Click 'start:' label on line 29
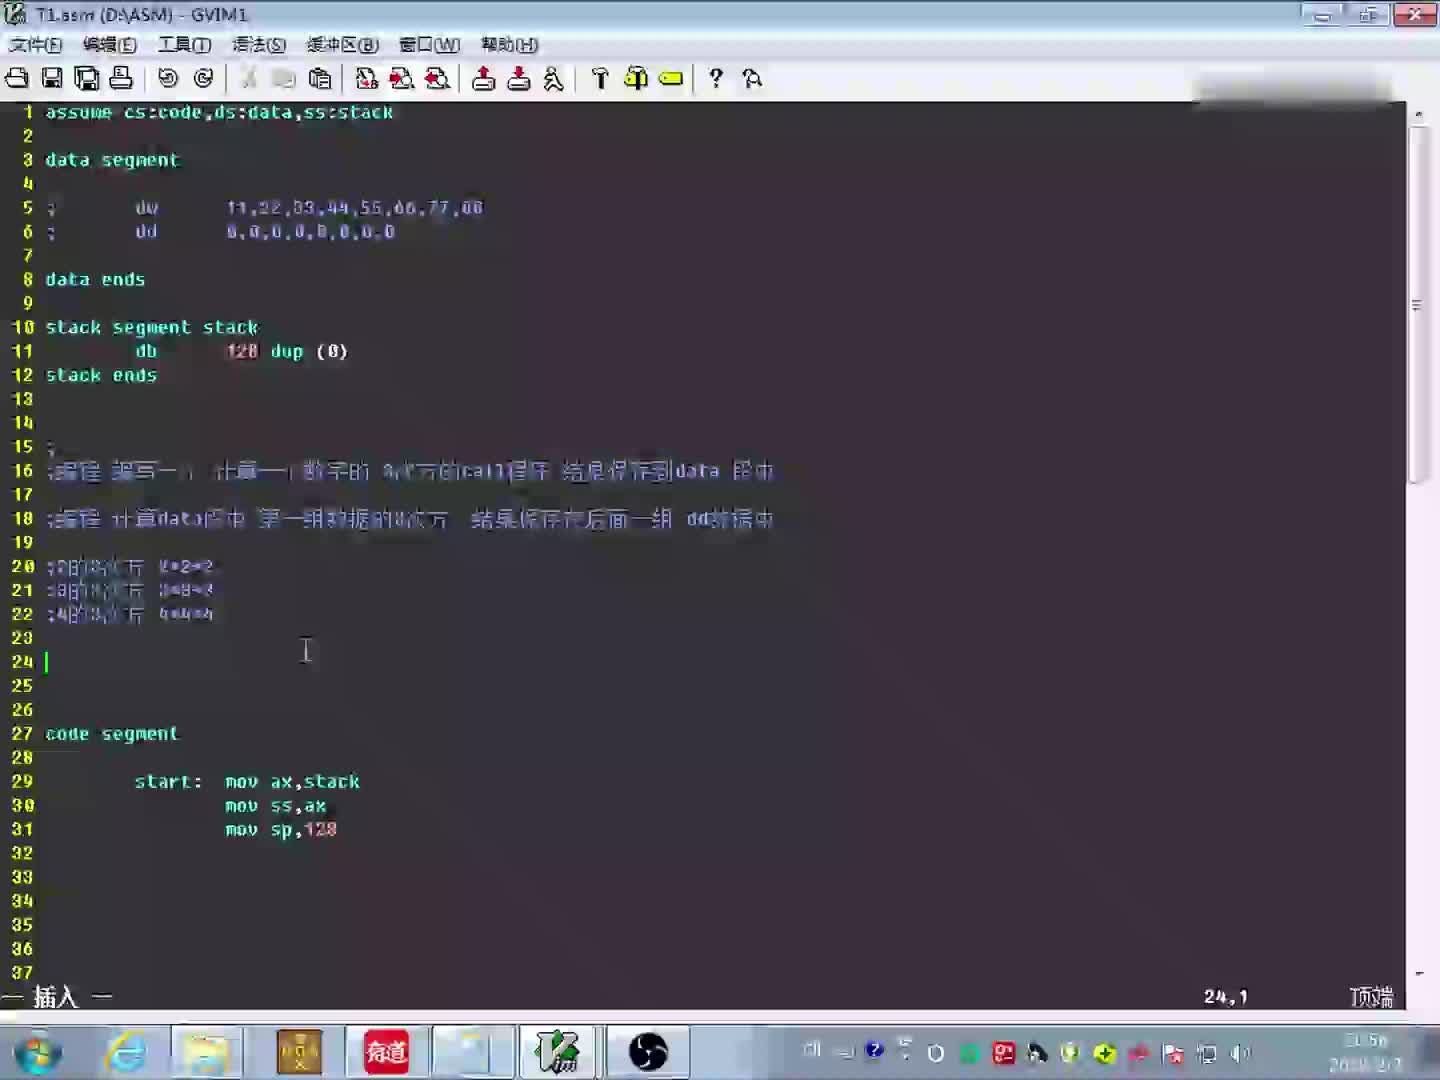Viewport: 1440px width, 1080px height. [x=168, y=782]
